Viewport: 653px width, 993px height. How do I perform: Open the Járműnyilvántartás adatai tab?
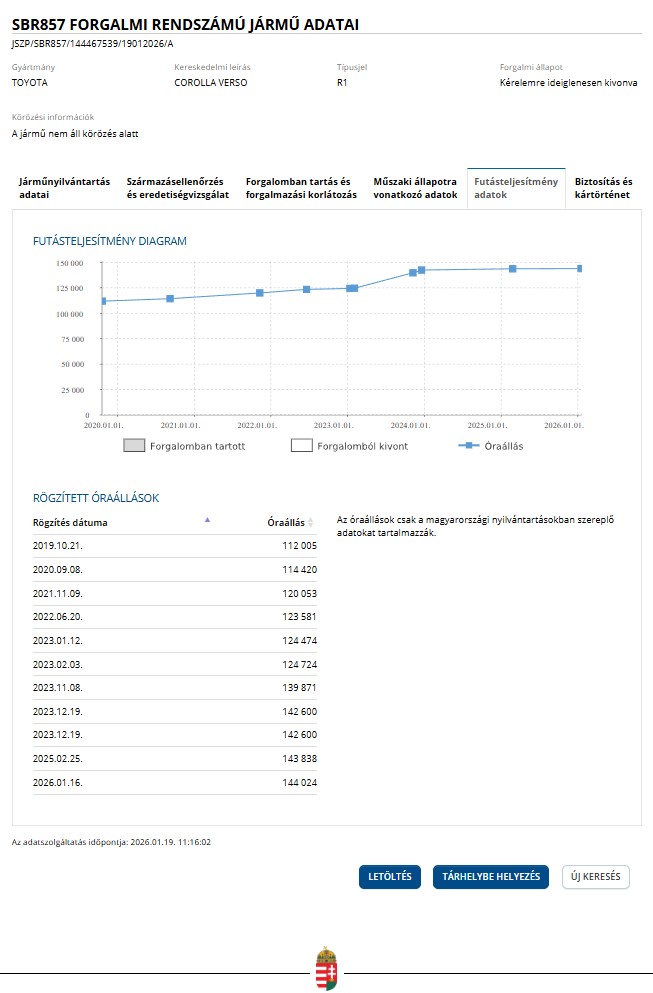click(x=64, y=188)
